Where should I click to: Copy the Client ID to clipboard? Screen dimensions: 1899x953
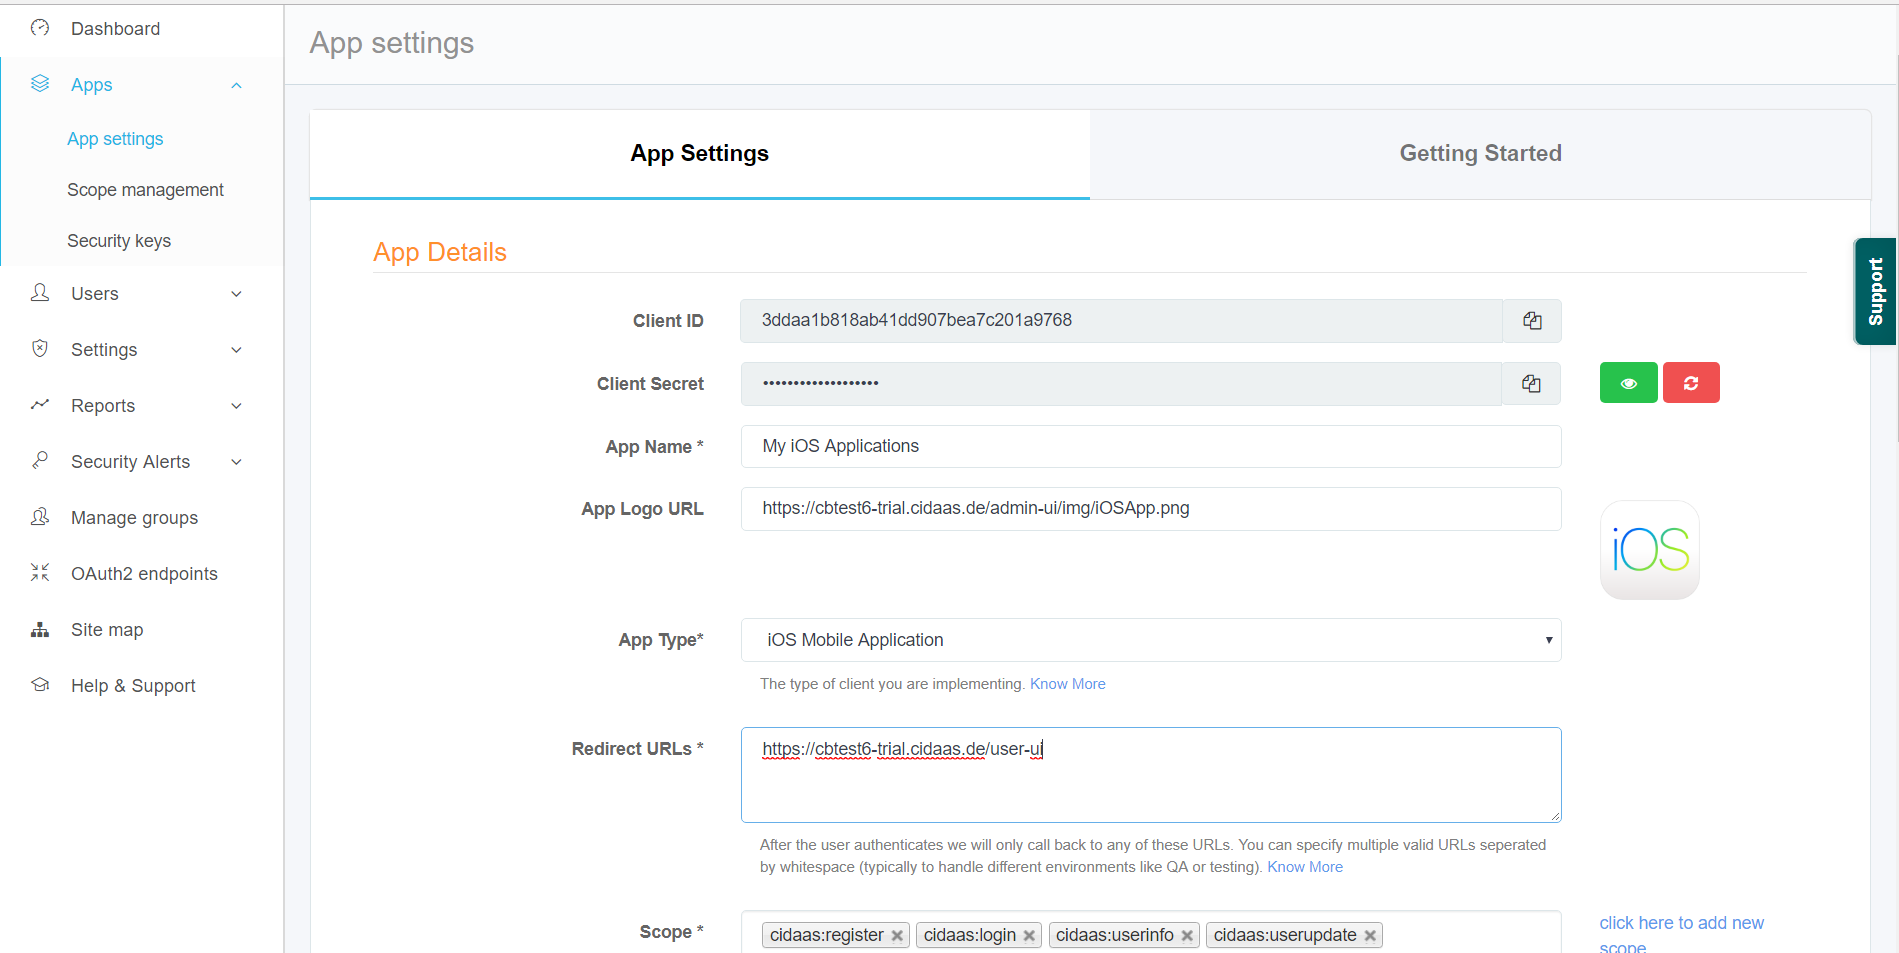[1532, 321]
